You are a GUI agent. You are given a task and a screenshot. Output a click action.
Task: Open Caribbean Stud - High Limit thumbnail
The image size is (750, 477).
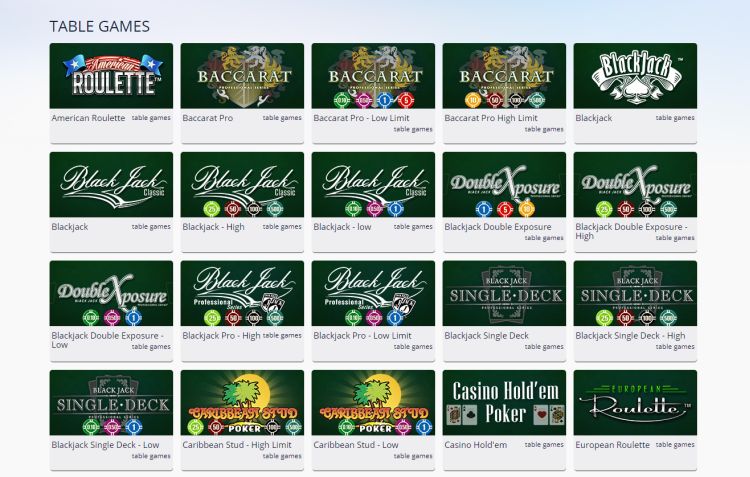242,402
